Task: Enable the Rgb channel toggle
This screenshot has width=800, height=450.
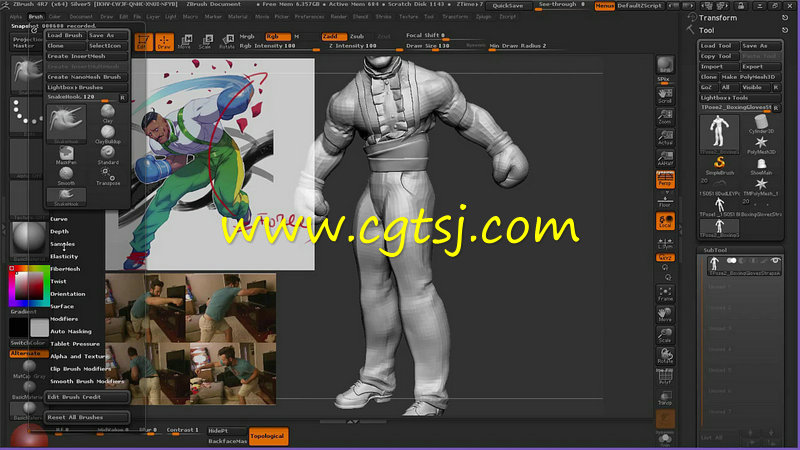Action: click(x=278, y=36)
